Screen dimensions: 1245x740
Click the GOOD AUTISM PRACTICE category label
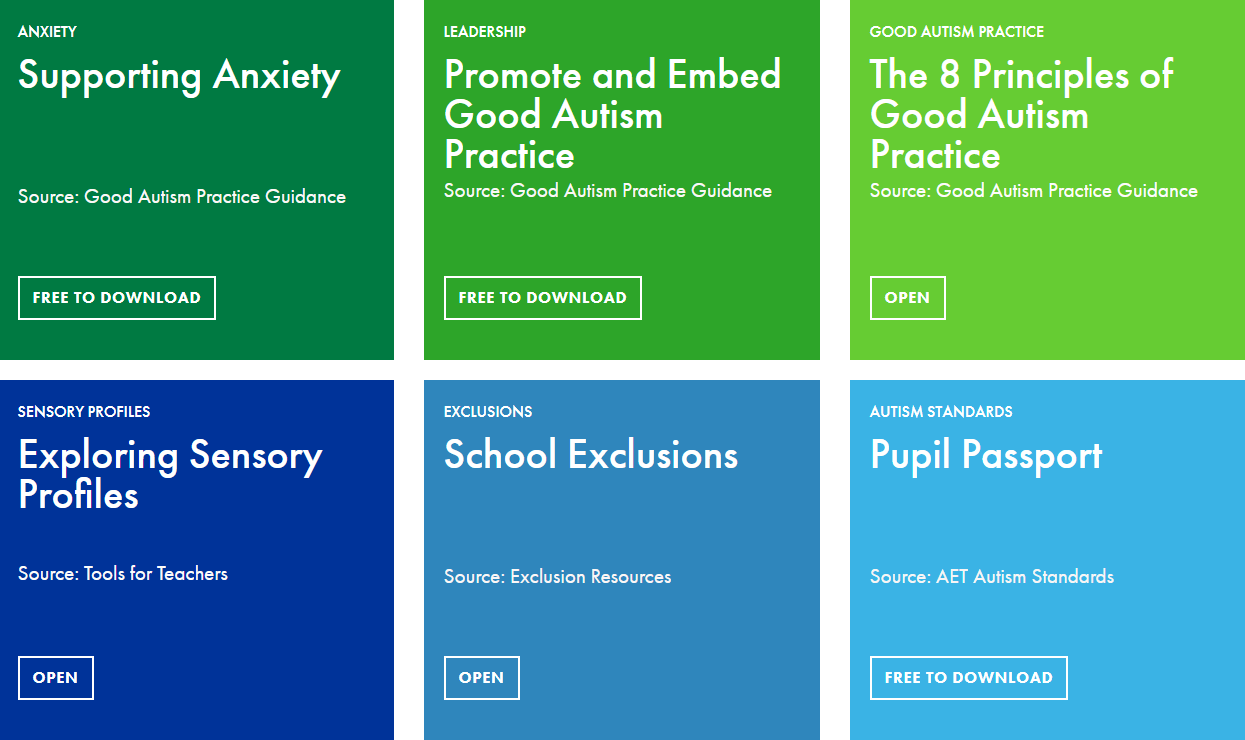(x=956, y=31)
